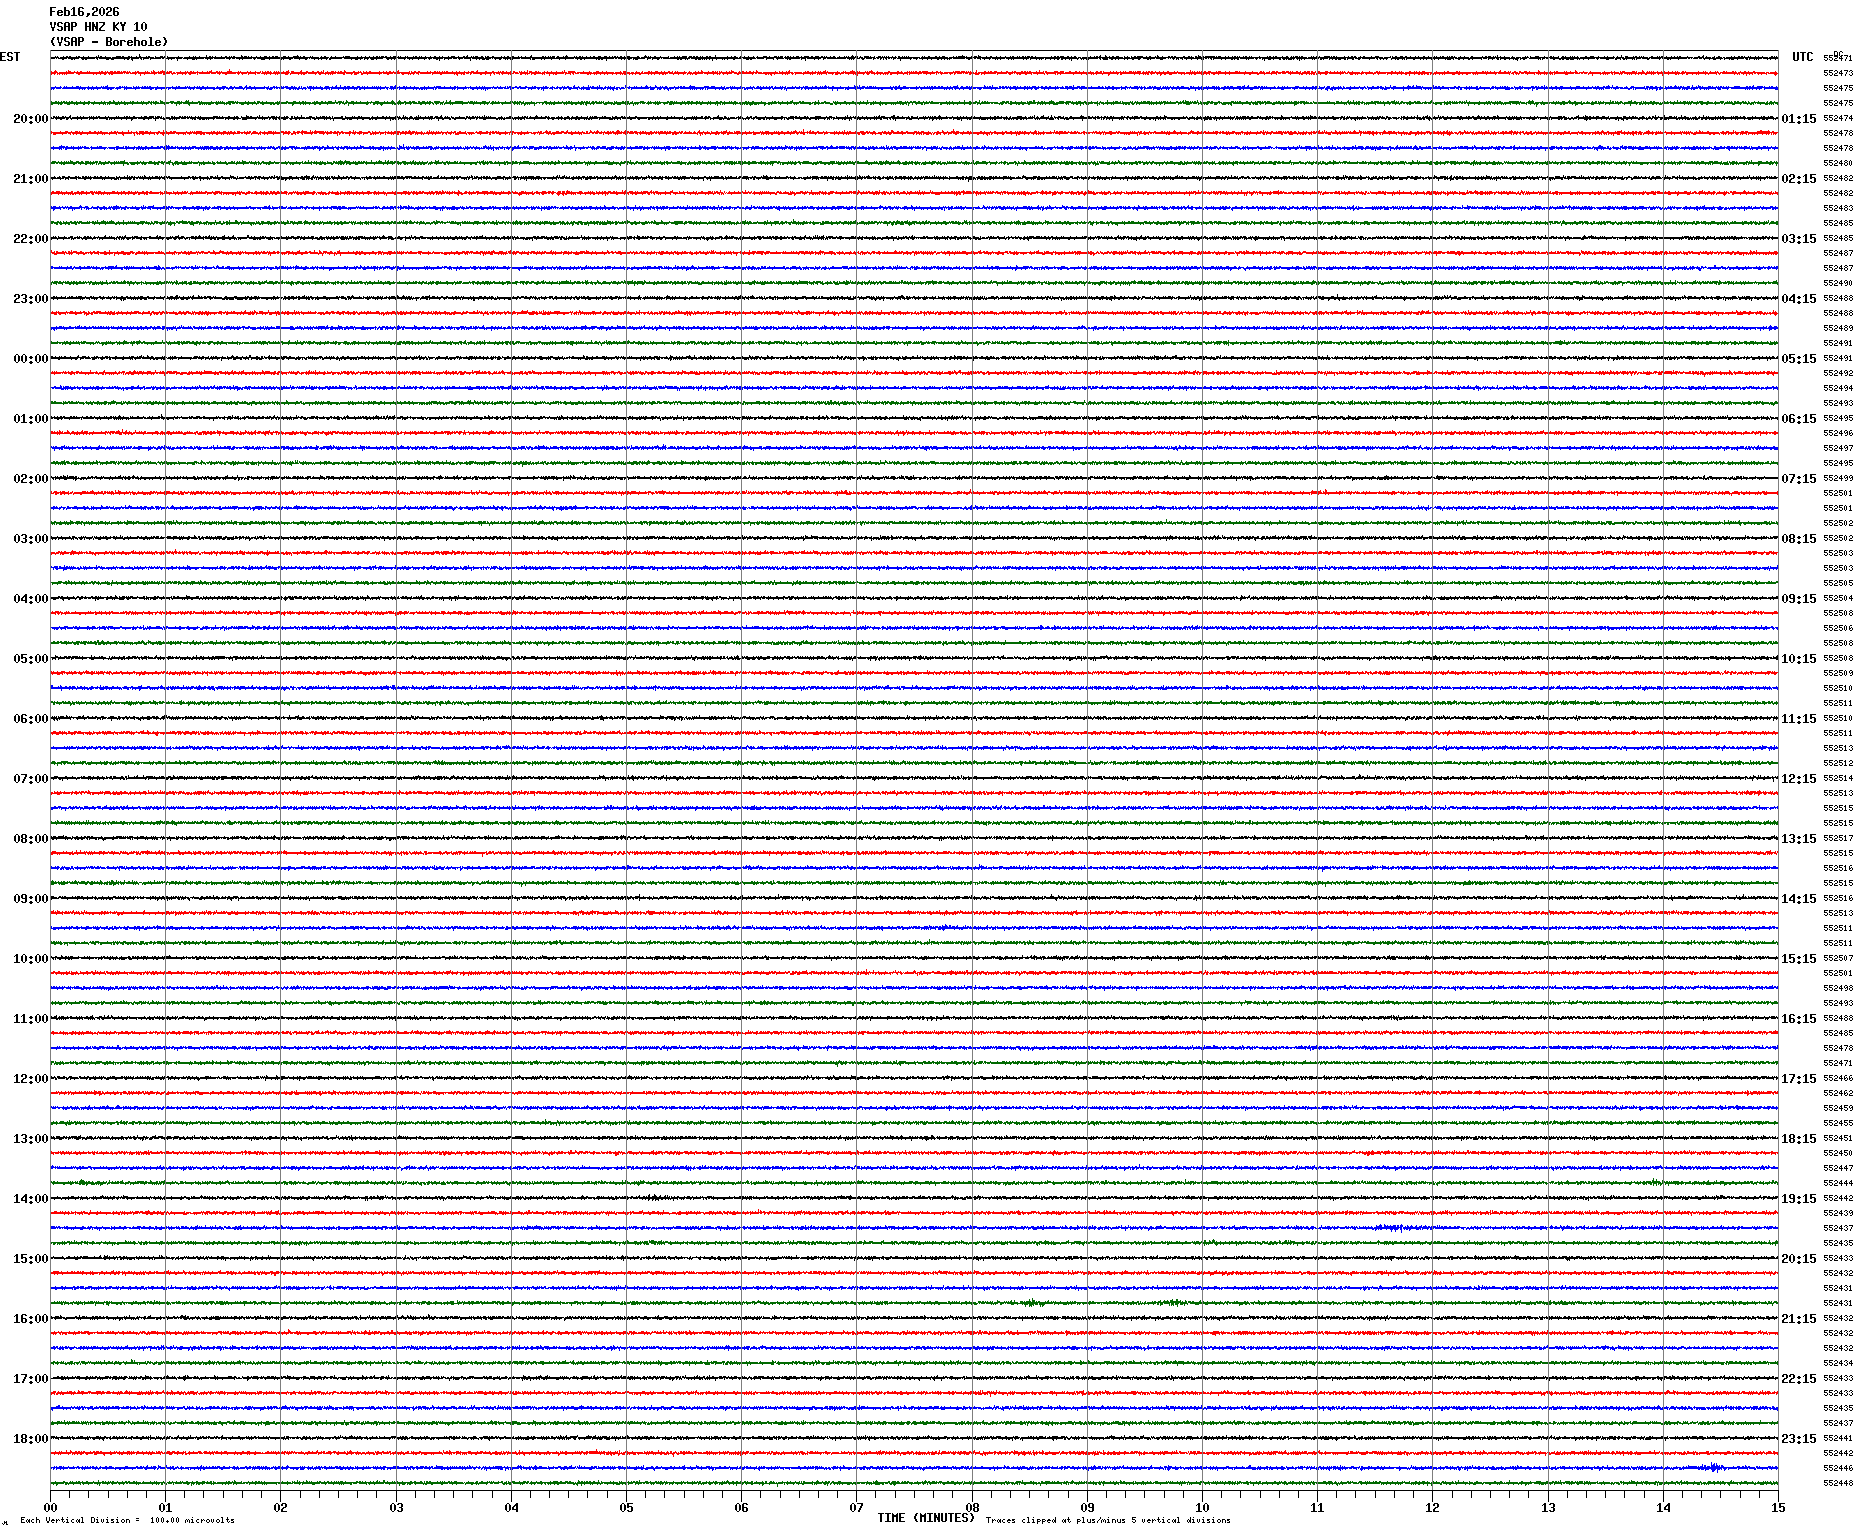Image resolution: width=1858 pixels, height=1534 pixels.
Task: Select the VSAP HNZ KY 10 station title
Action: click(98, 27)
